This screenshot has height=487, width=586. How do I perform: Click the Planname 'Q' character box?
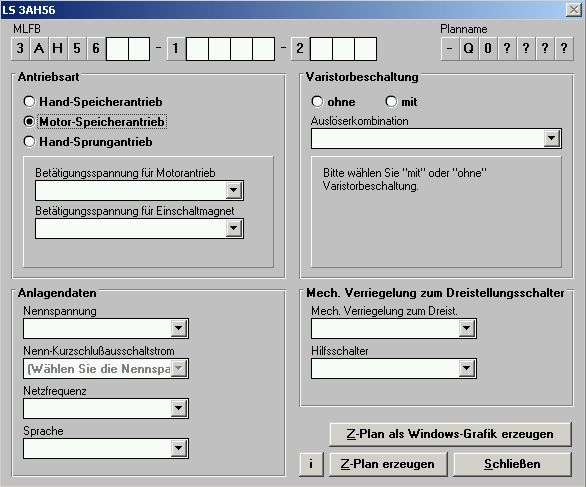pos(469,48)
